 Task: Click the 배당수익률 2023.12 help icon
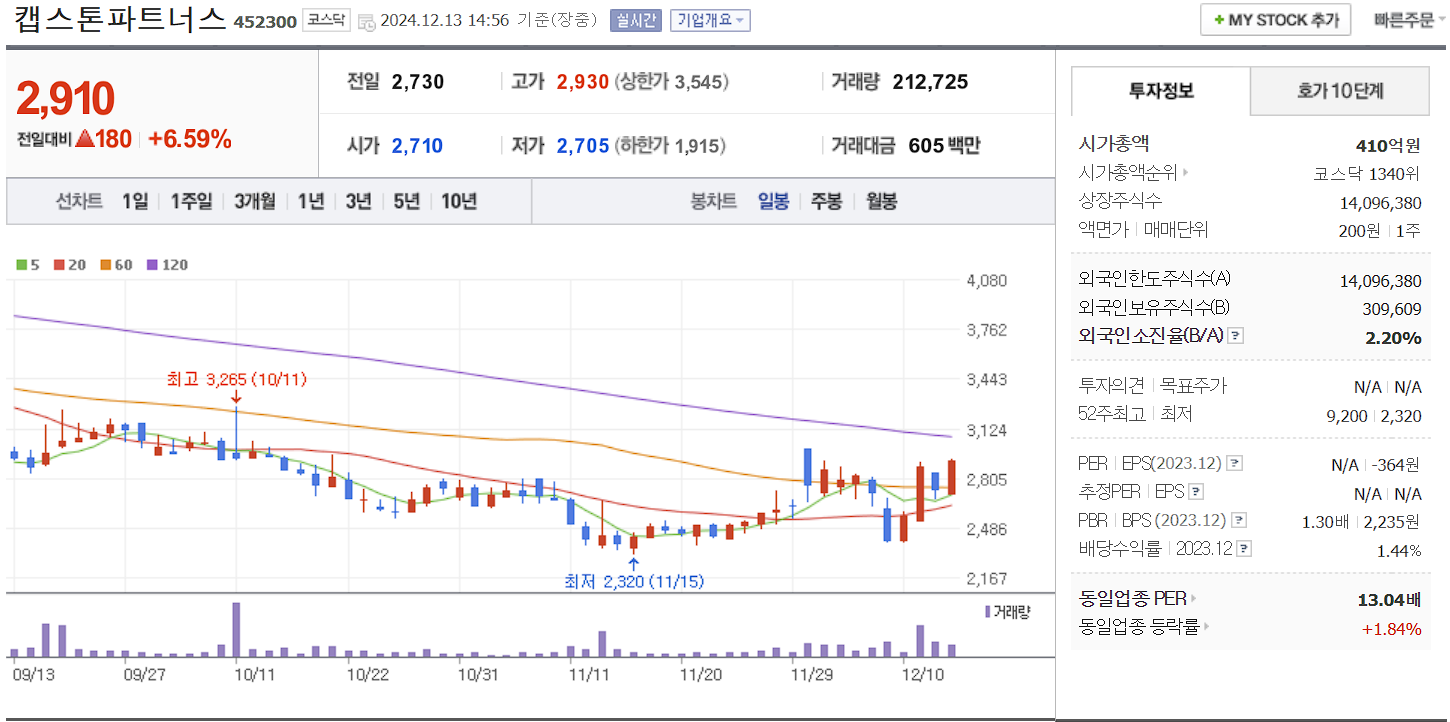pyautogui.click(x=1243, y=548)
